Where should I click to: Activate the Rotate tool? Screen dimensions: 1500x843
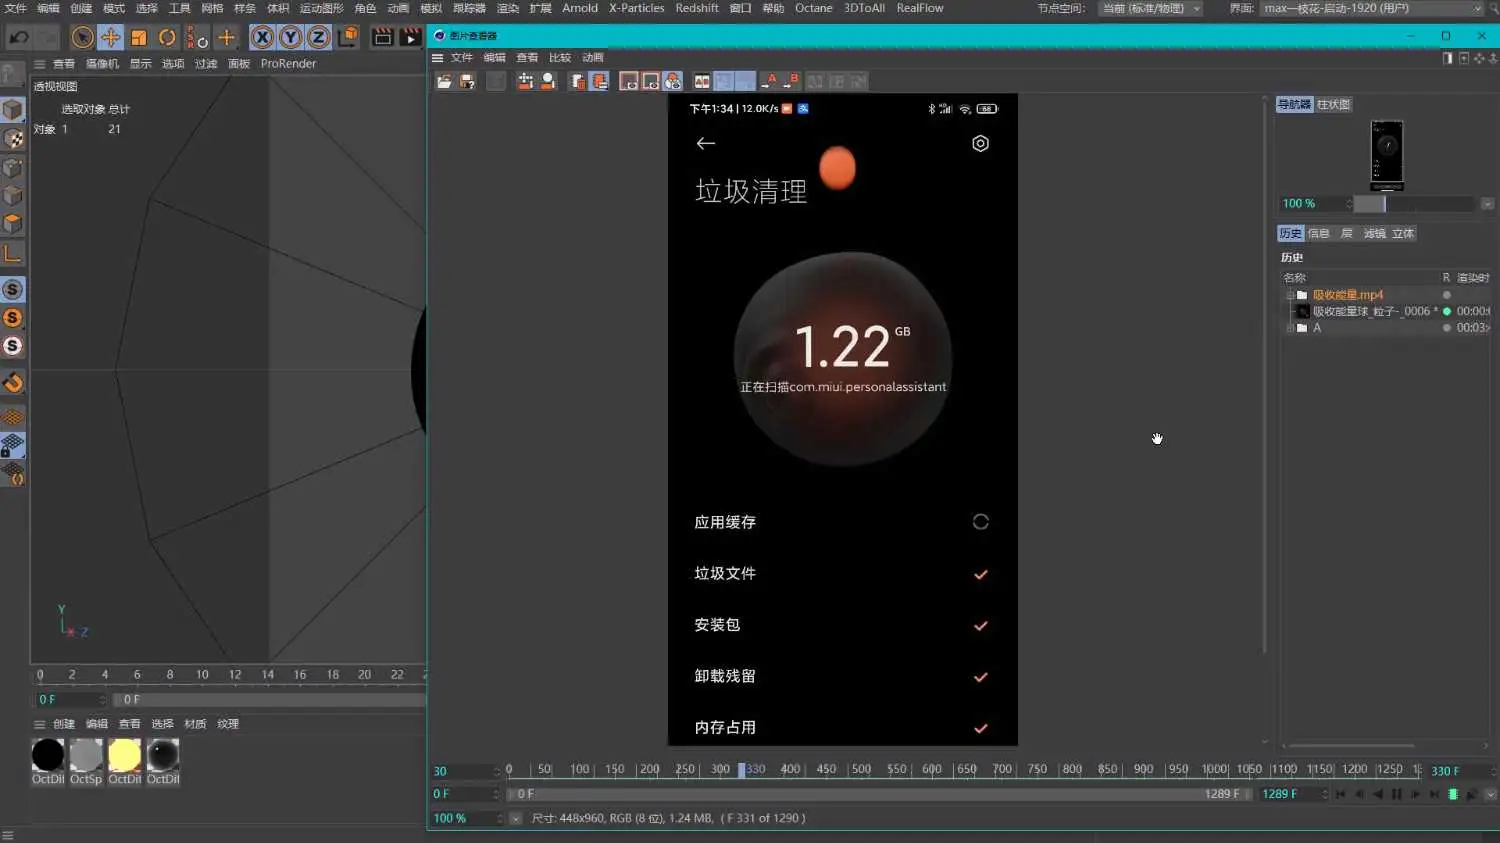point(167,38)
